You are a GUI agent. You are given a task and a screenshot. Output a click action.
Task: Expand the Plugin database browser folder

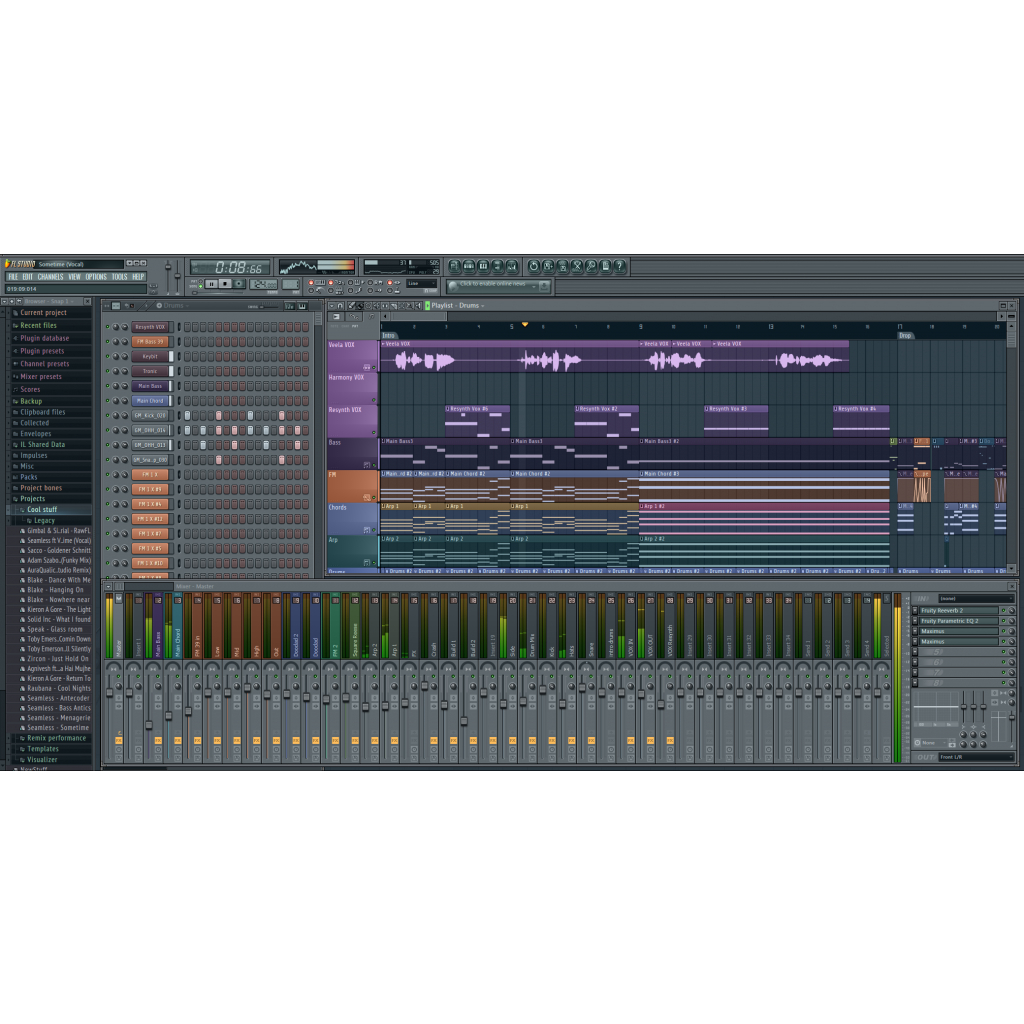coord(45,338)
